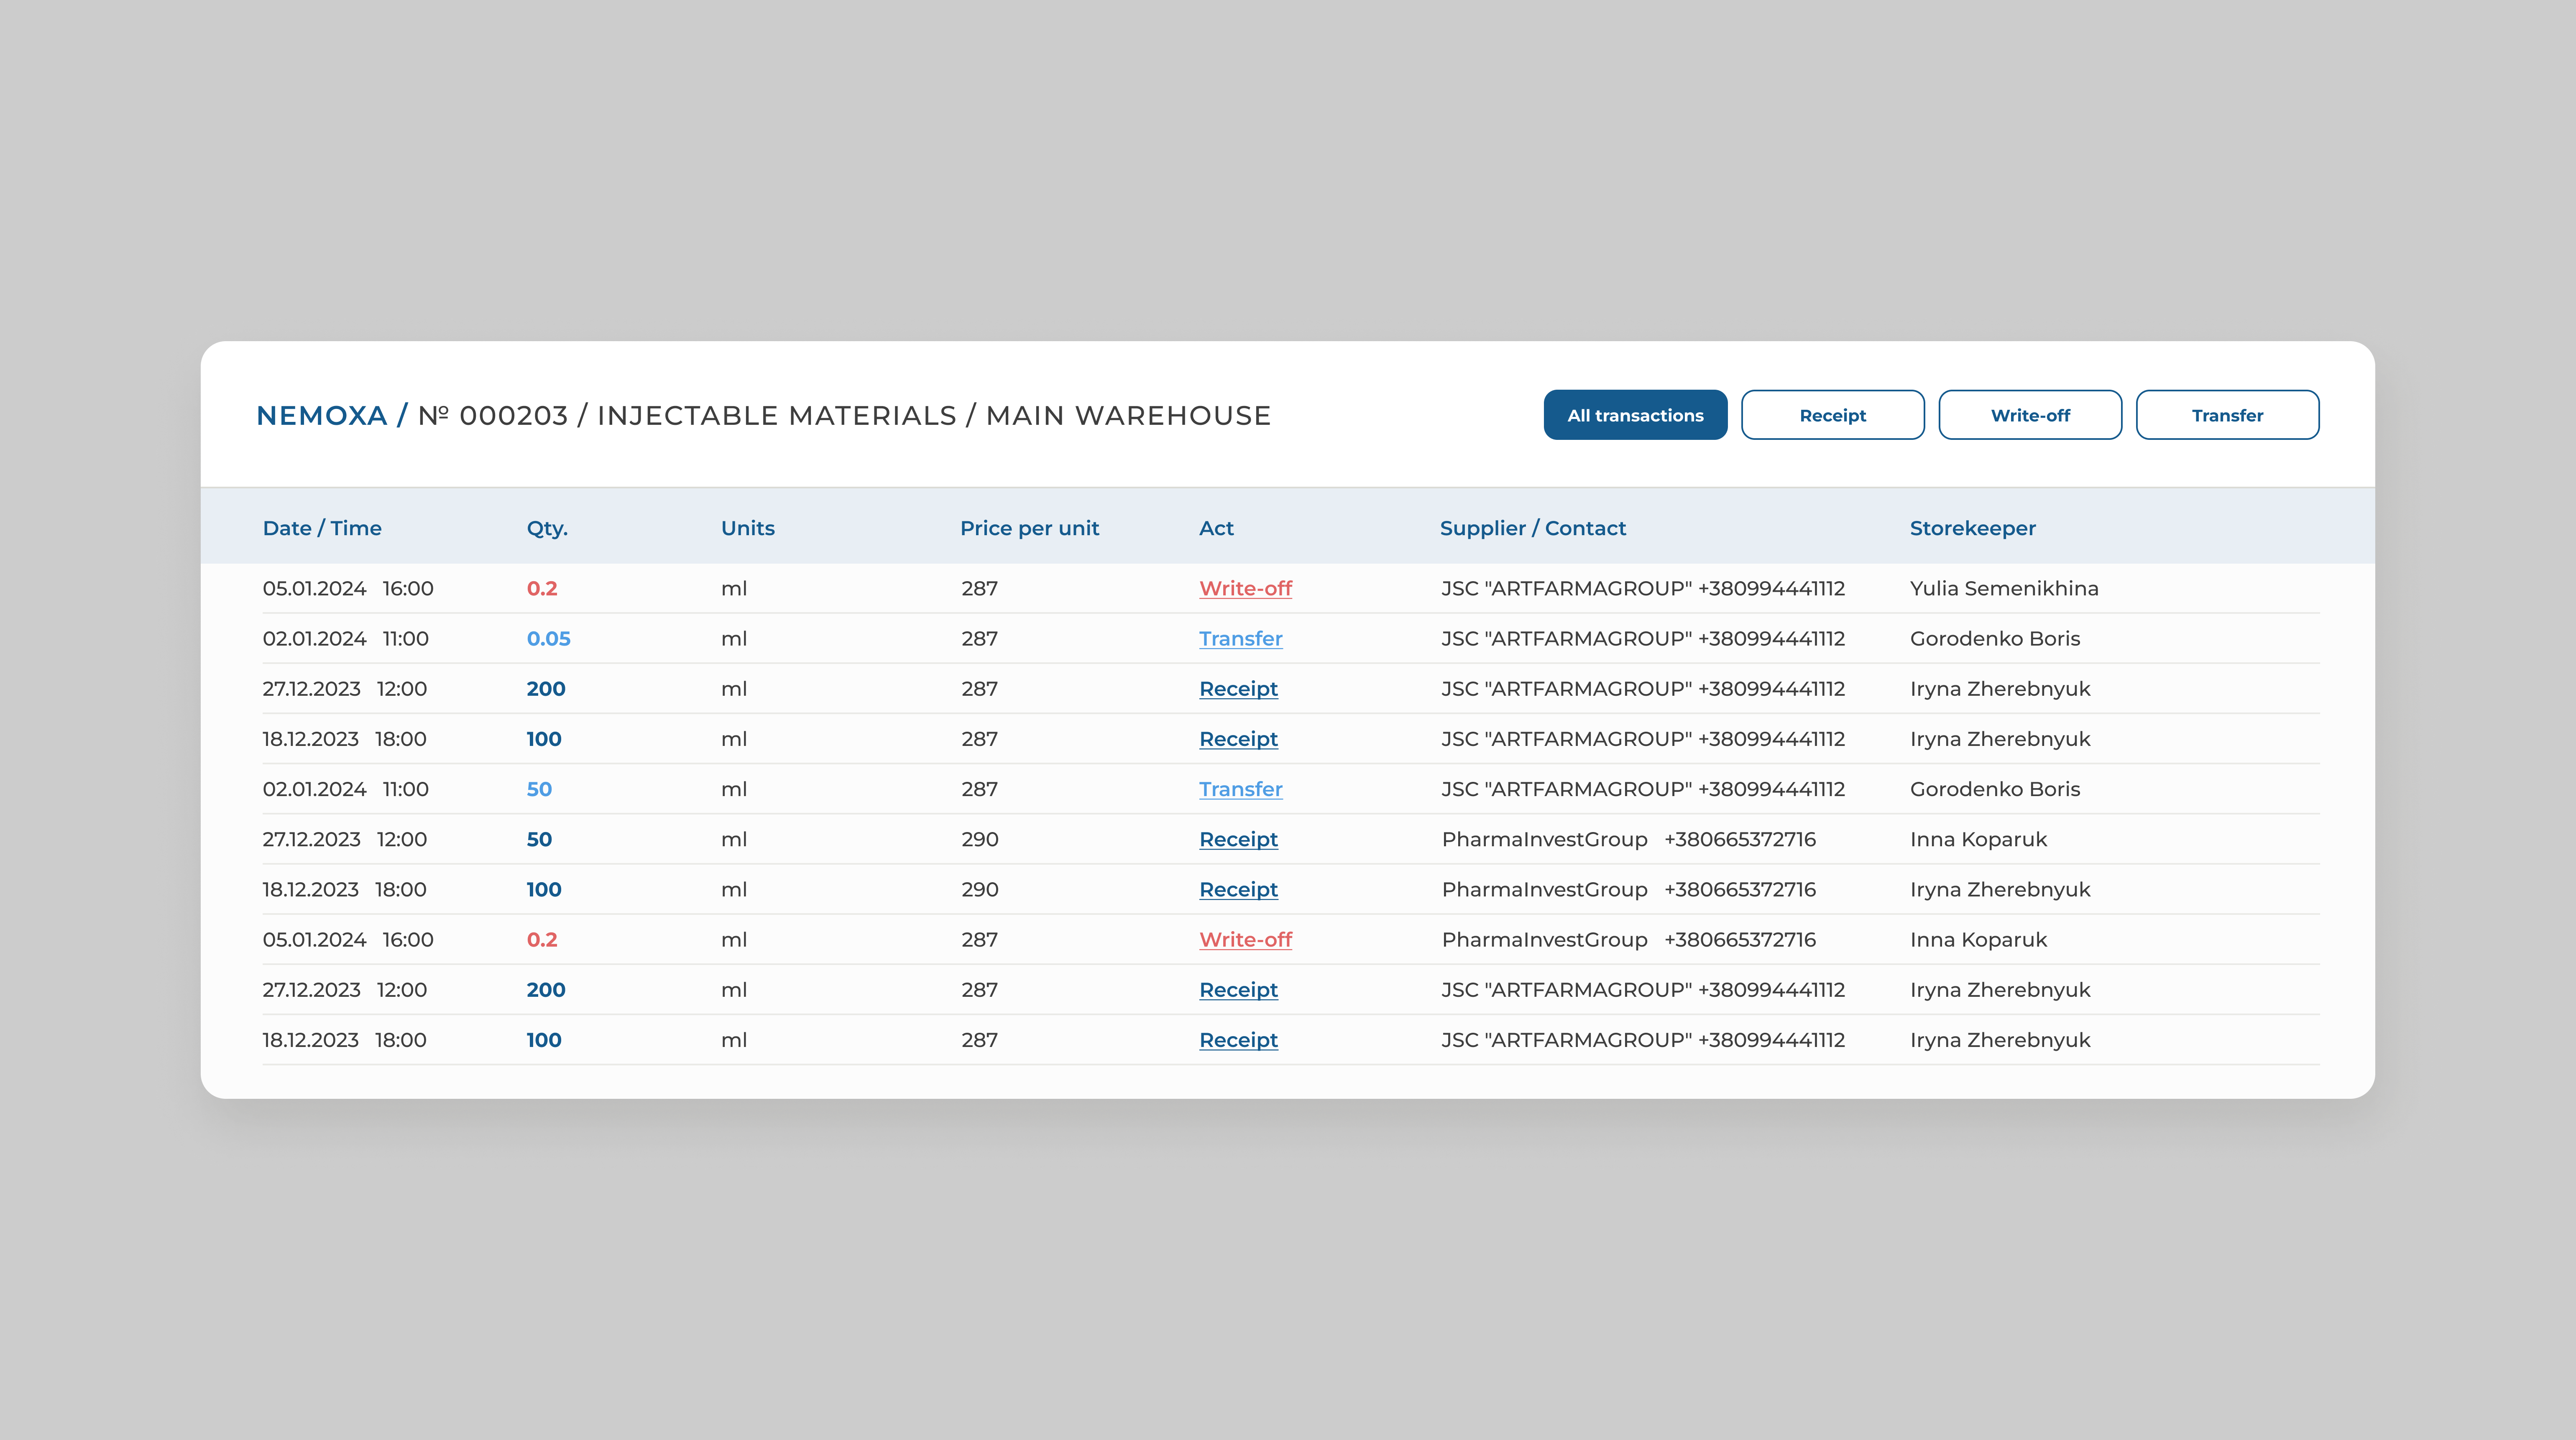Switch to the Transfer filter tab
2576x1440 pixels.
click(x=2227, y=415)
